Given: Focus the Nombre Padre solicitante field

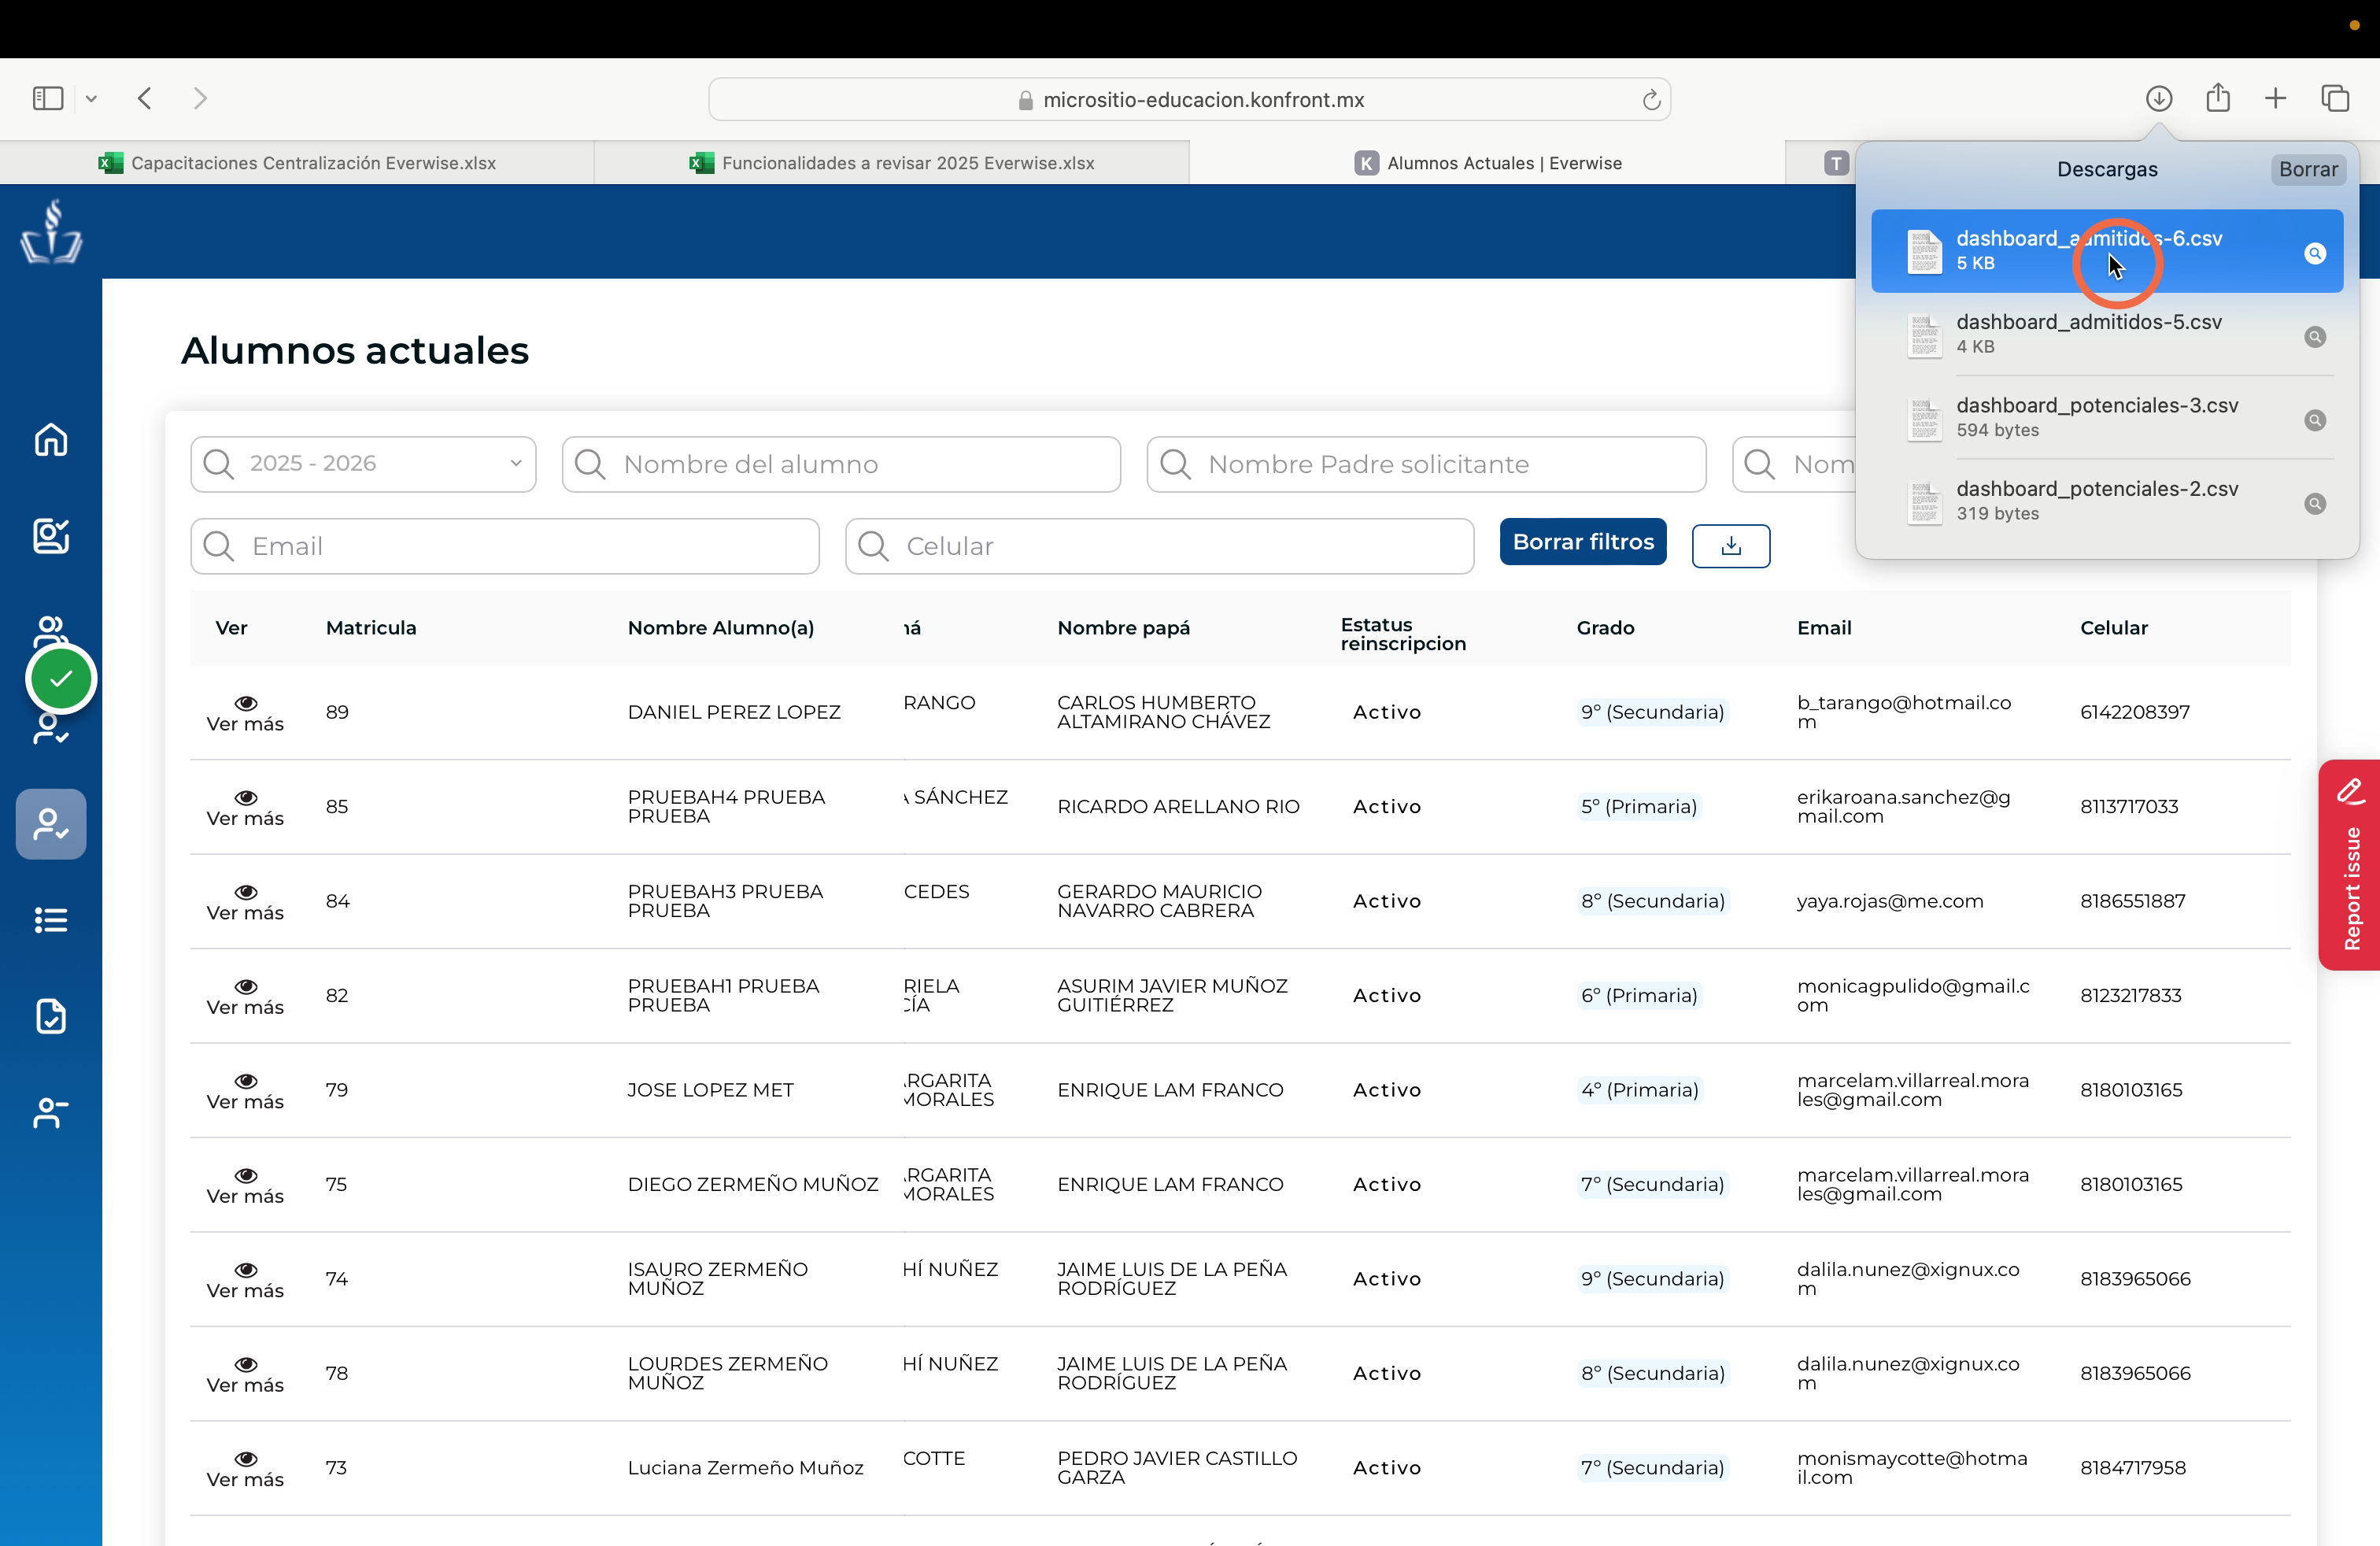Looking at the screenshot, I should tap(1426, 464).
